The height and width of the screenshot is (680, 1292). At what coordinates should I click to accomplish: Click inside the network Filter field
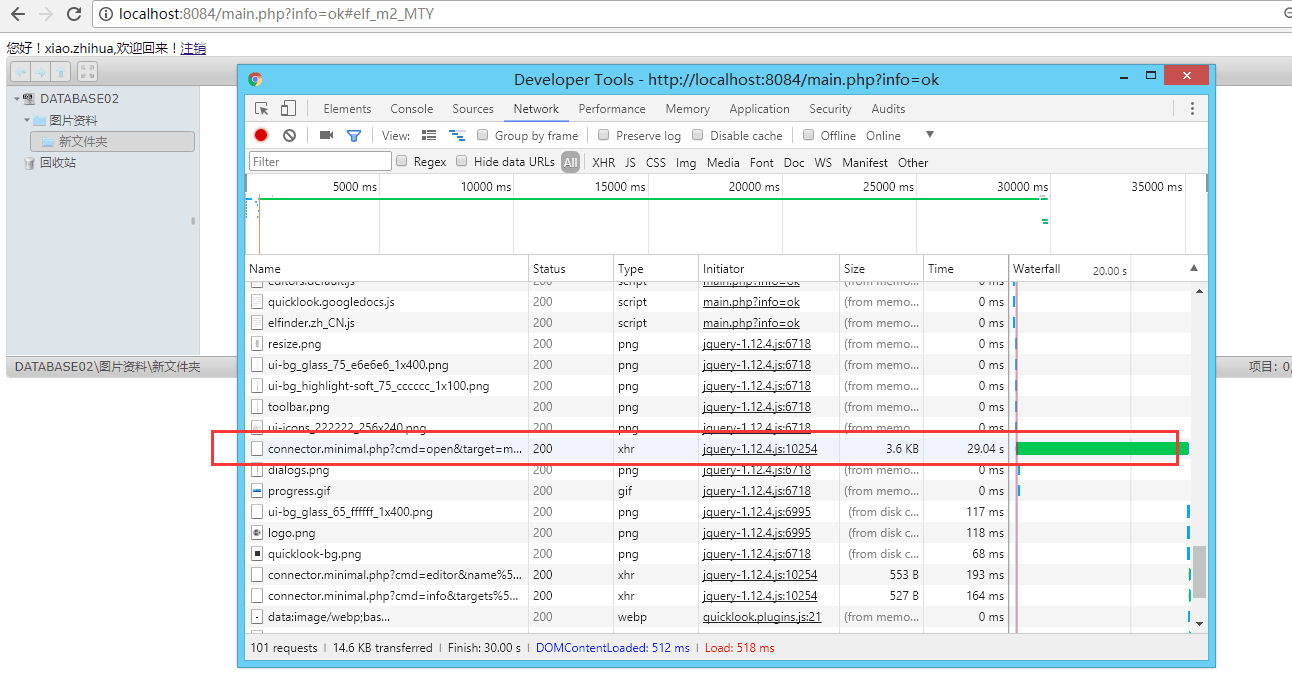pos(320,161)
